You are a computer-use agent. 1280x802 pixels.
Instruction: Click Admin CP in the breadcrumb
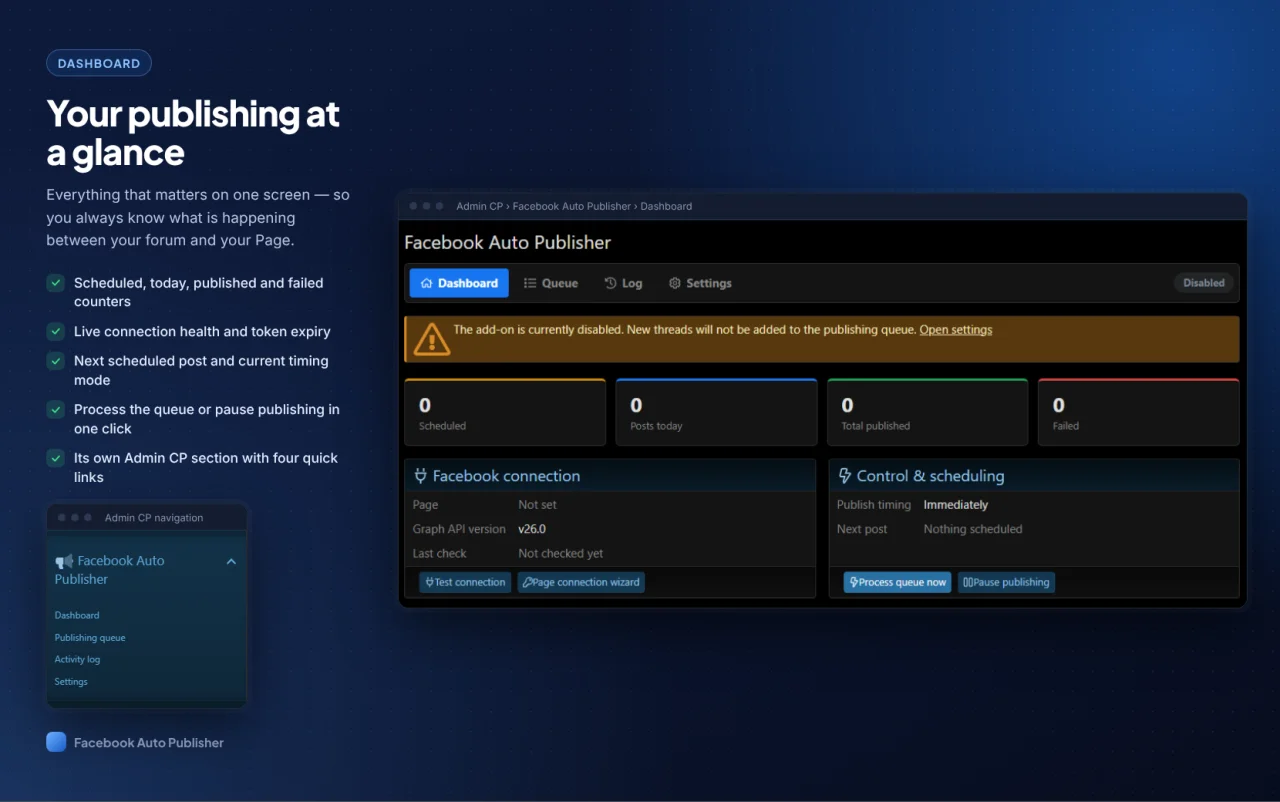(479, 206)
